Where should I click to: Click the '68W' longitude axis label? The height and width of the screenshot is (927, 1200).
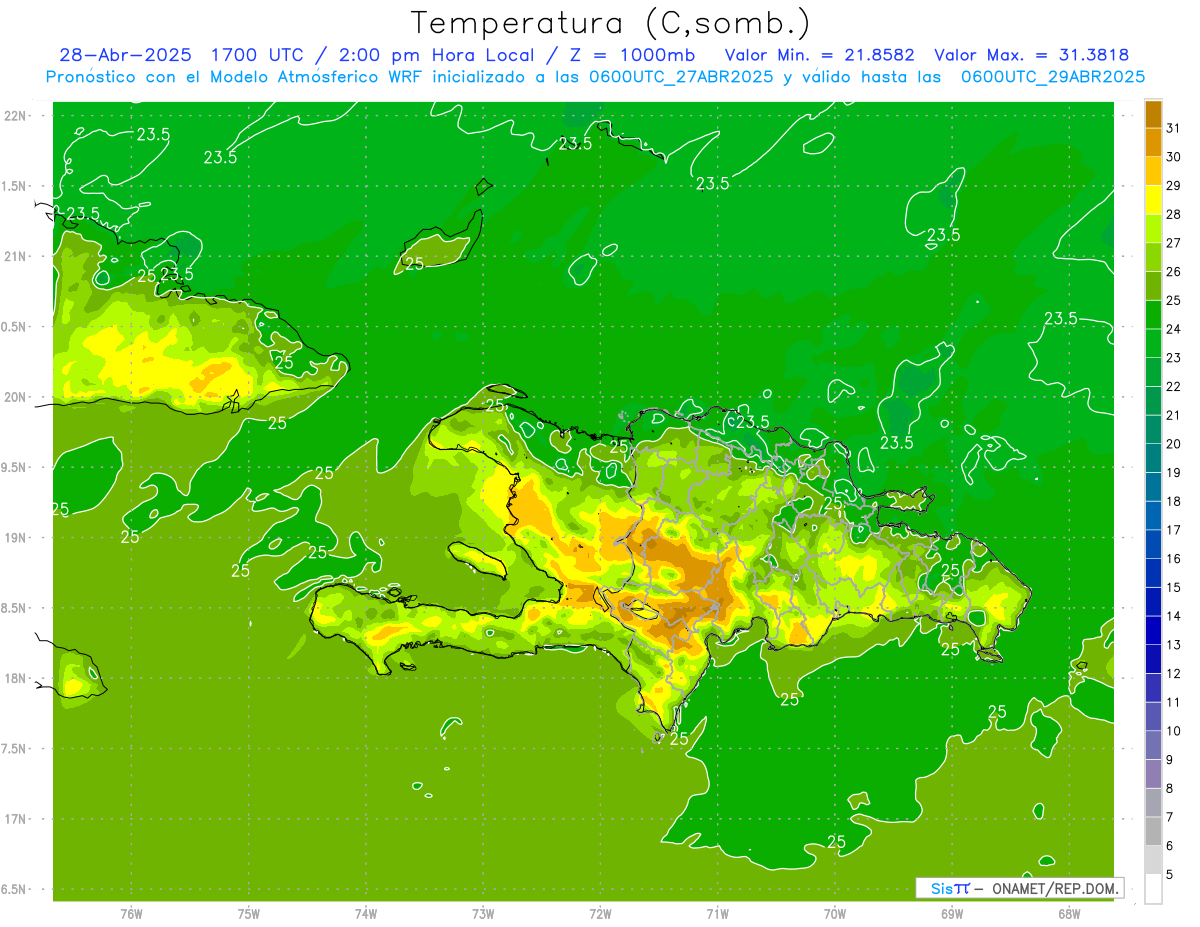tap(1069, 914)
